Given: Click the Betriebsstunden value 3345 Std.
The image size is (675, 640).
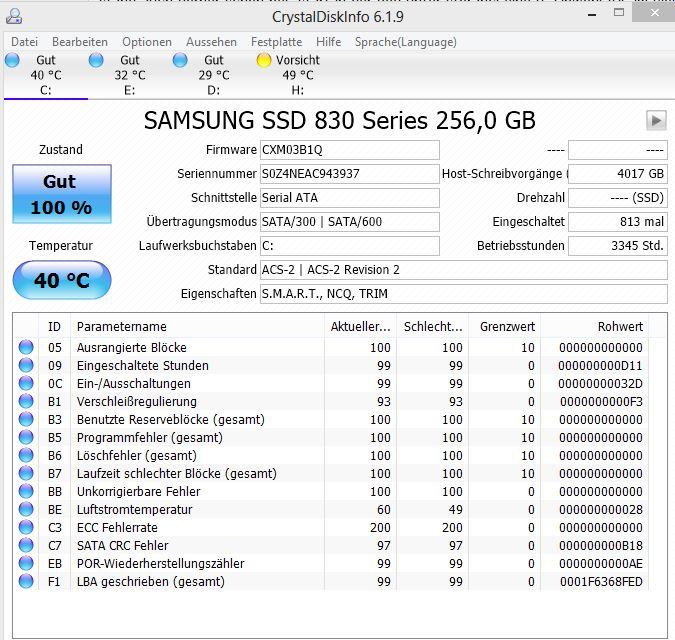Looking at the screenshot, I should (618, 246).
